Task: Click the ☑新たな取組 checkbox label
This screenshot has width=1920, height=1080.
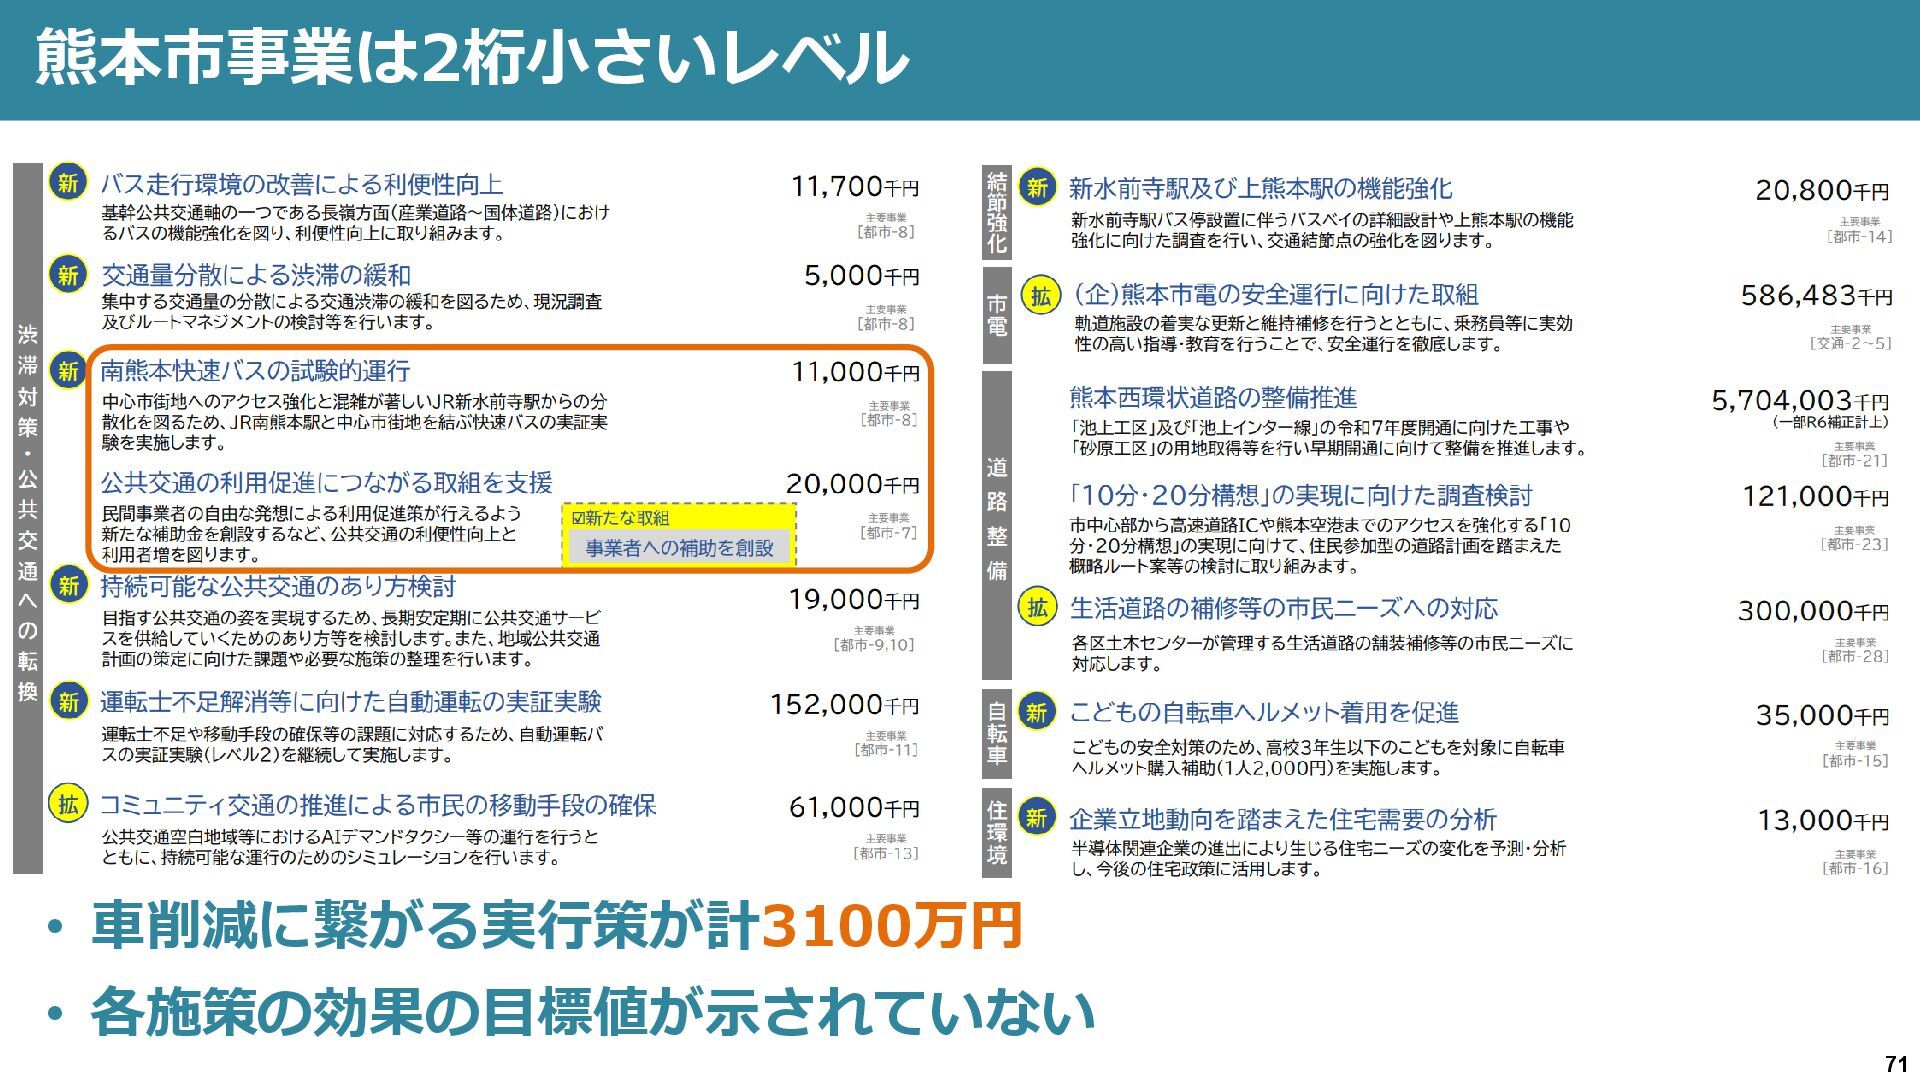Action: tap(620, 518)
